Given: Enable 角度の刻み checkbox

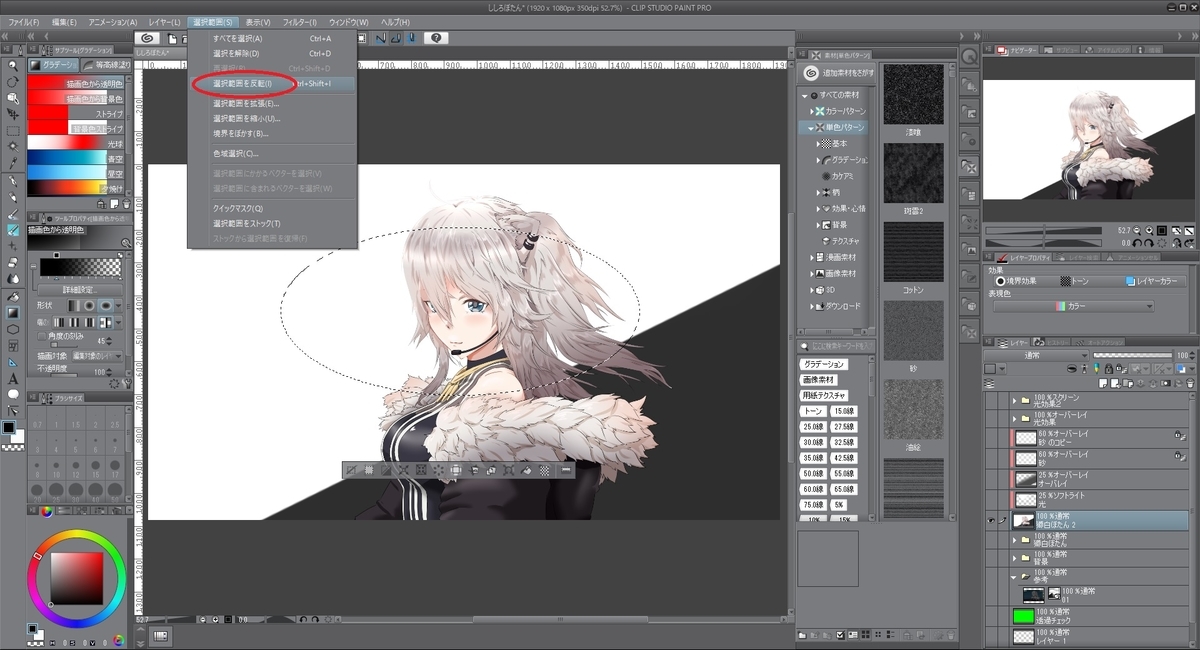Looking at the screenshot, I should 42,336.
